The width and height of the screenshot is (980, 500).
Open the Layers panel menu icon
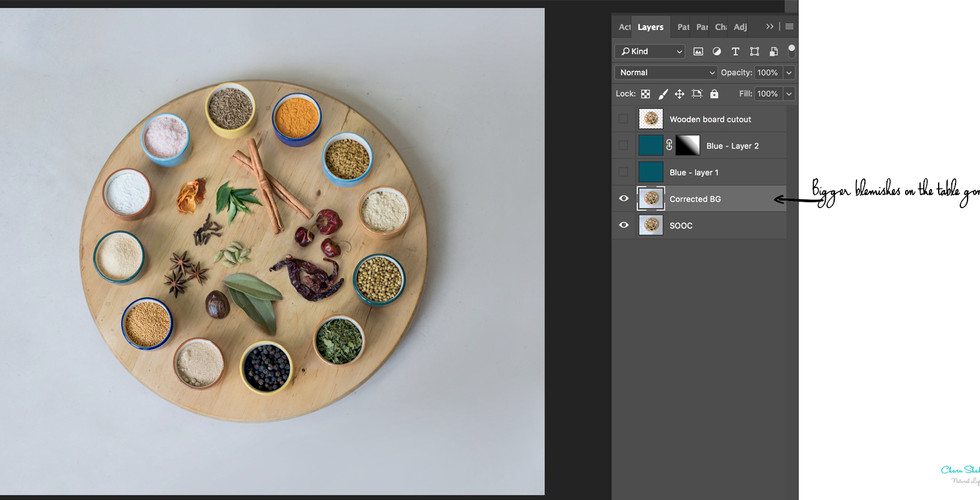tap(789, 27)
